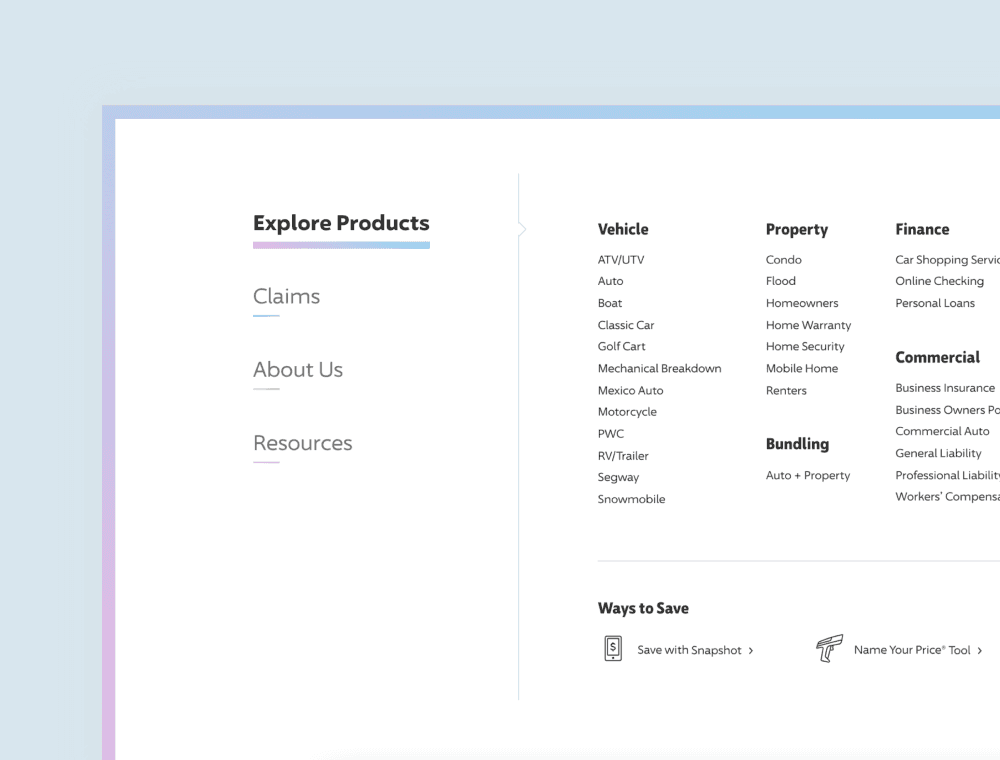The height and width of the screenshot is (760, 1000).
Task: Select Flood insurance link
Action: pos(781,281)
